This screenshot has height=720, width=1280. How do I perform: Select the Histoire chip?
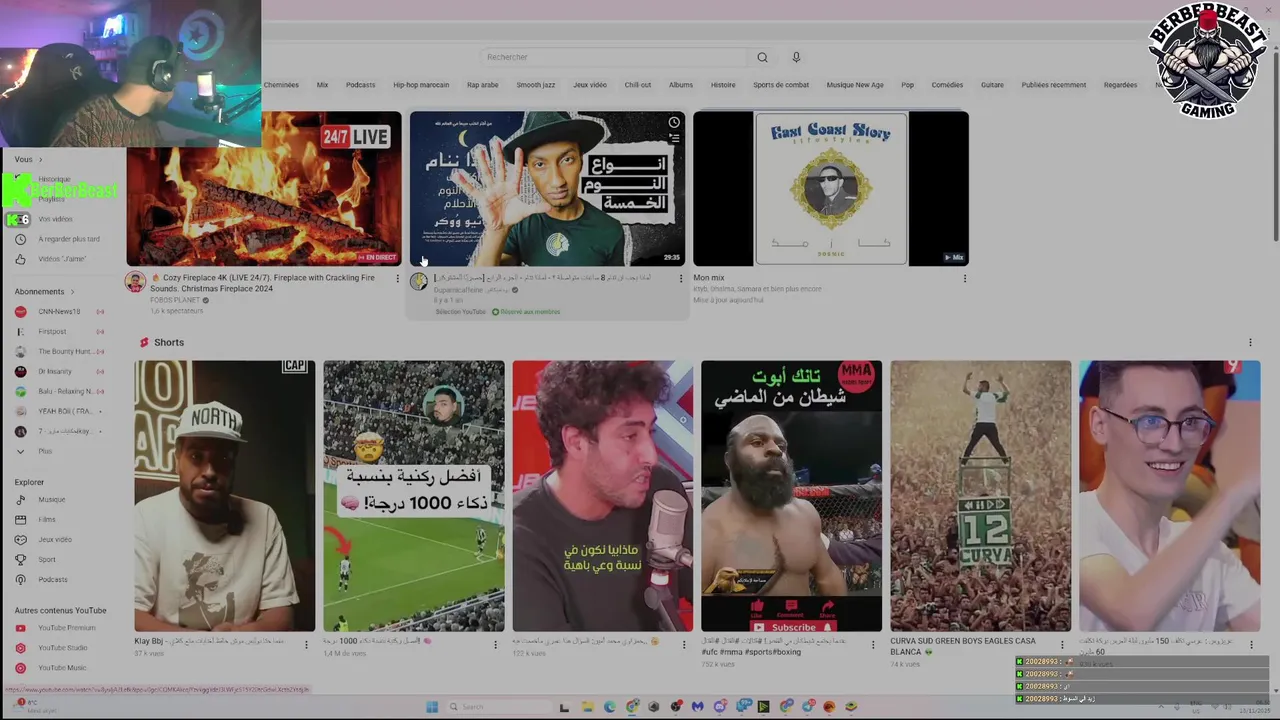point(723,85)
